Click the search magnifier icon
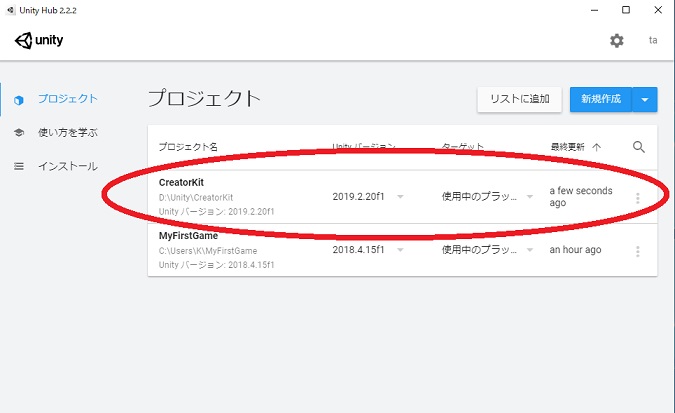This screenshot has height=413, width=675. pos(639,147)
